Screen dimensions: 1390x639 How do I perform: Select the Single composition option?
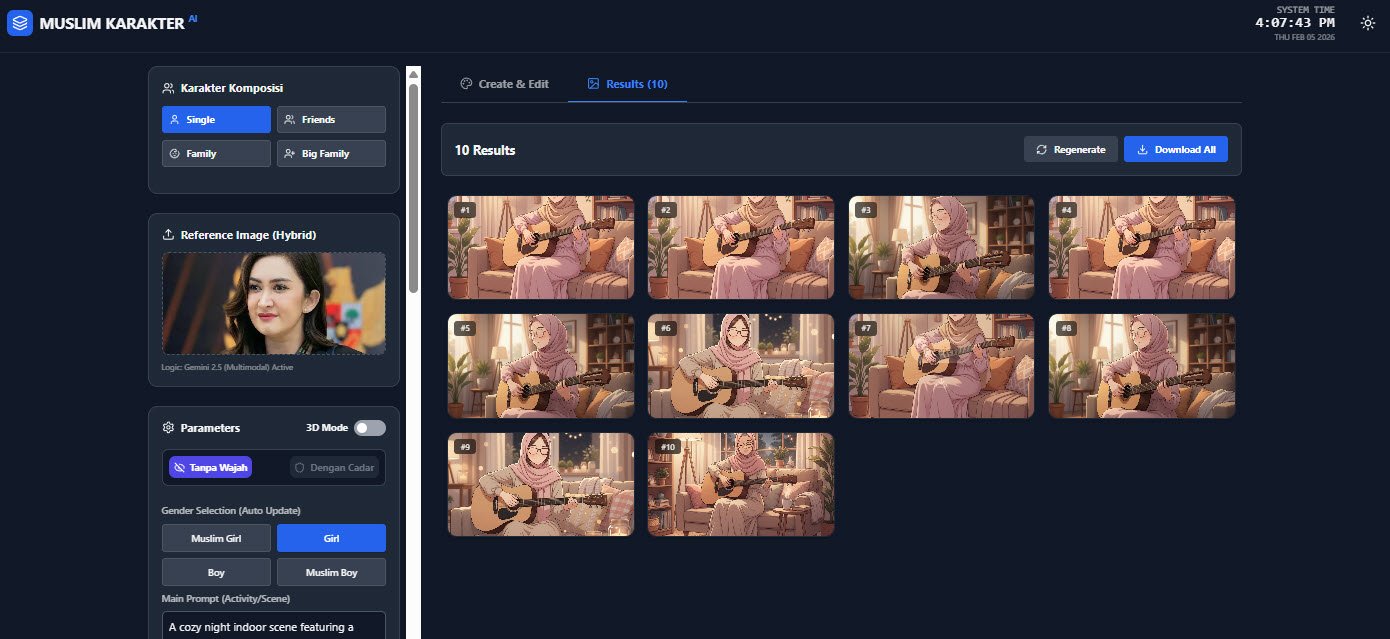coord(216,120)
